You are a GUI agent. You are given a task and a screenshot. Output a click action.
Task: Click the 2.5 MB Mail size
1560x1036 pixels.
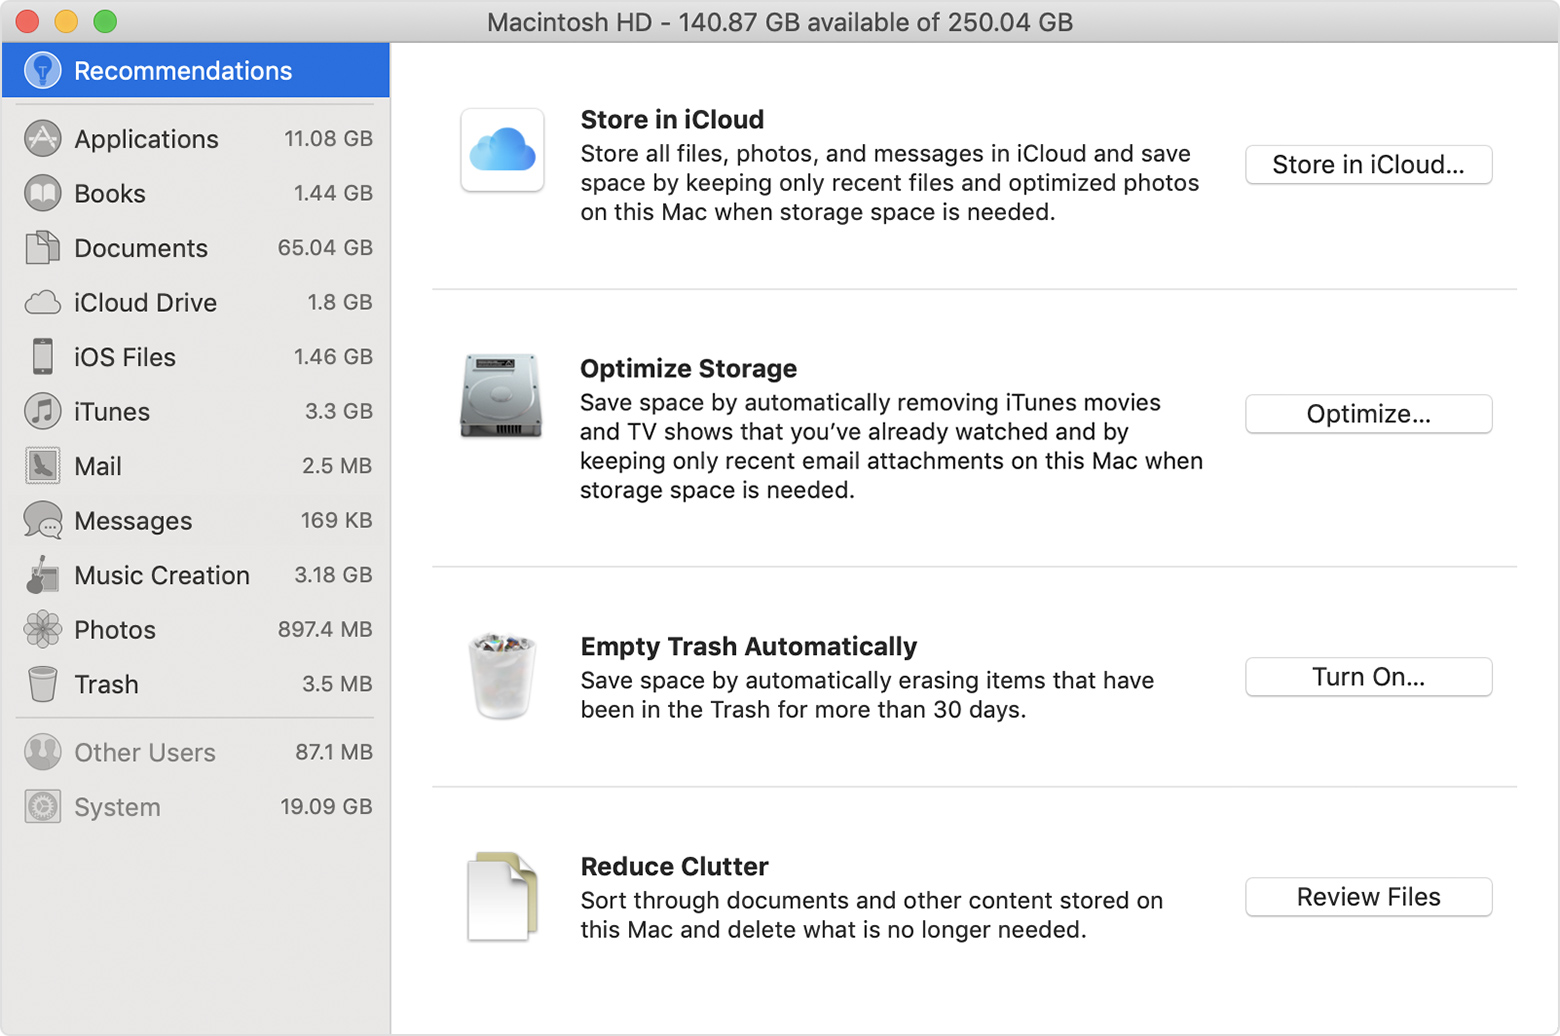(x=337, y=466)
